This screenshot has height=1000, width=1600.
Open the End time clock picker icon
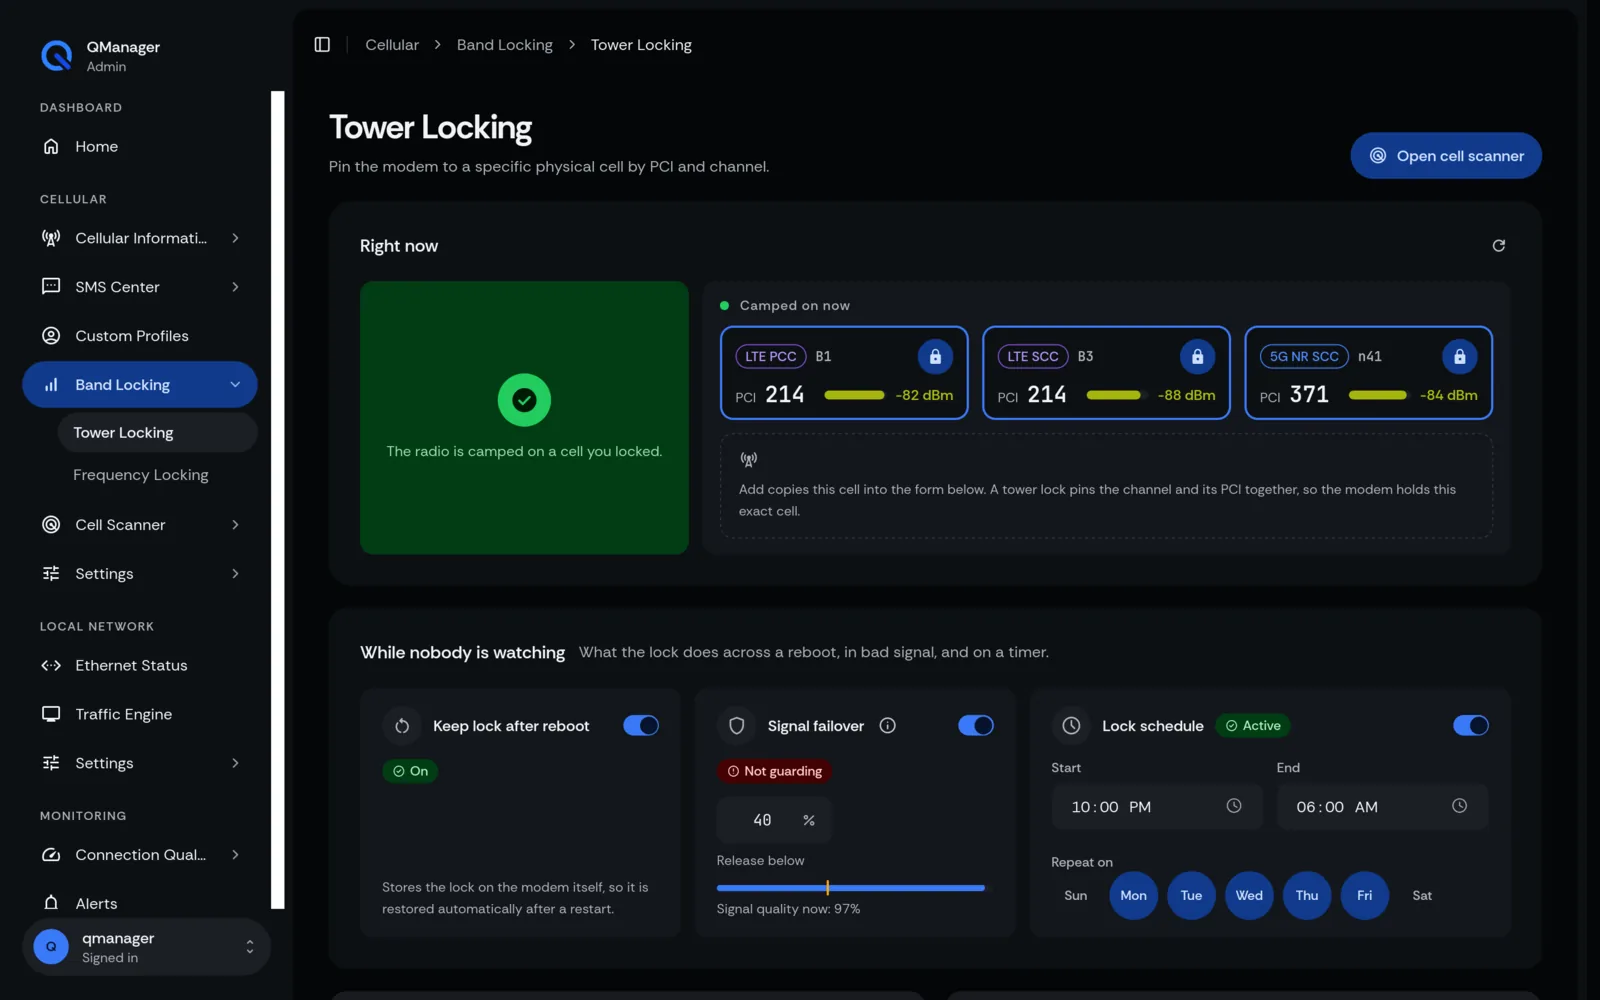tap(1459, 806)
